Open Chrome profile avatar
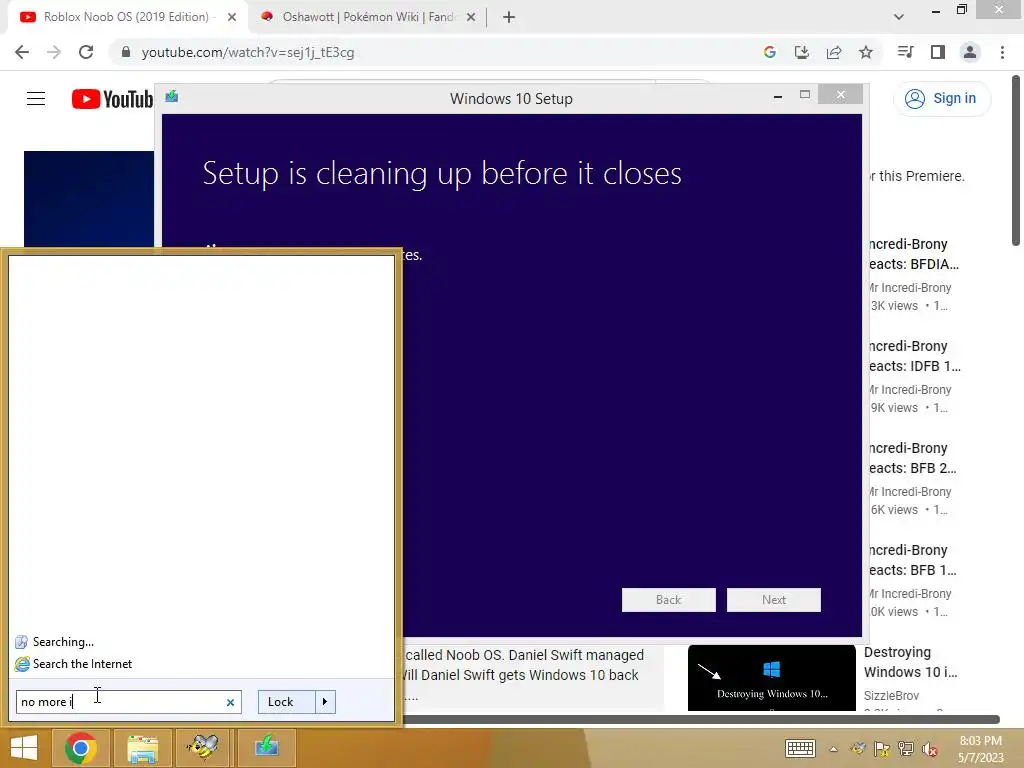The image size is (1024, 768). click(970, 52)
